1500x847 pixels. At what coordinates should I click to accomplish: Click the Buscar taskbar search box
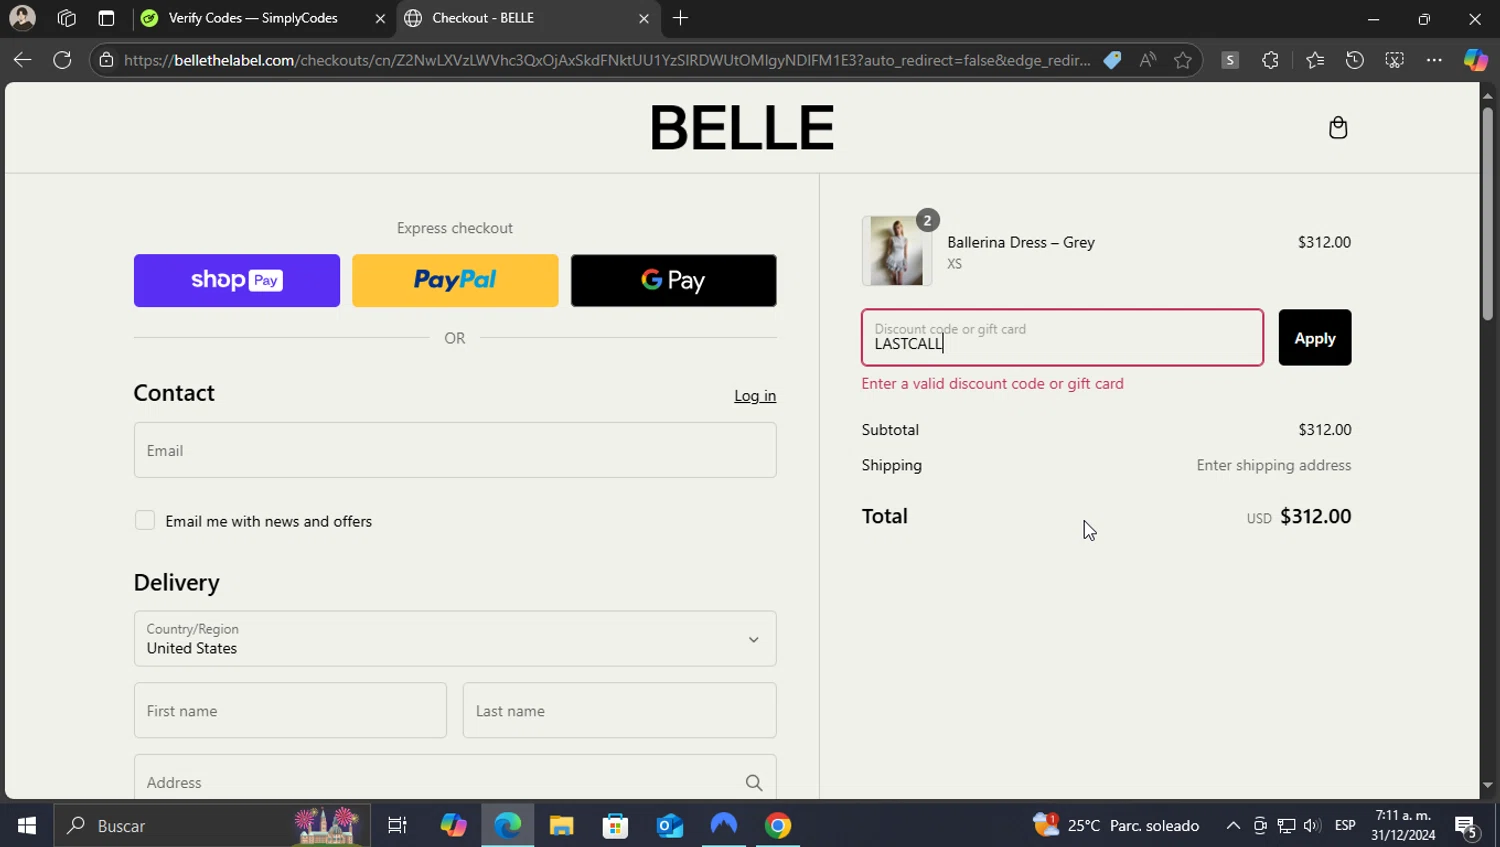tap(211, 825)
